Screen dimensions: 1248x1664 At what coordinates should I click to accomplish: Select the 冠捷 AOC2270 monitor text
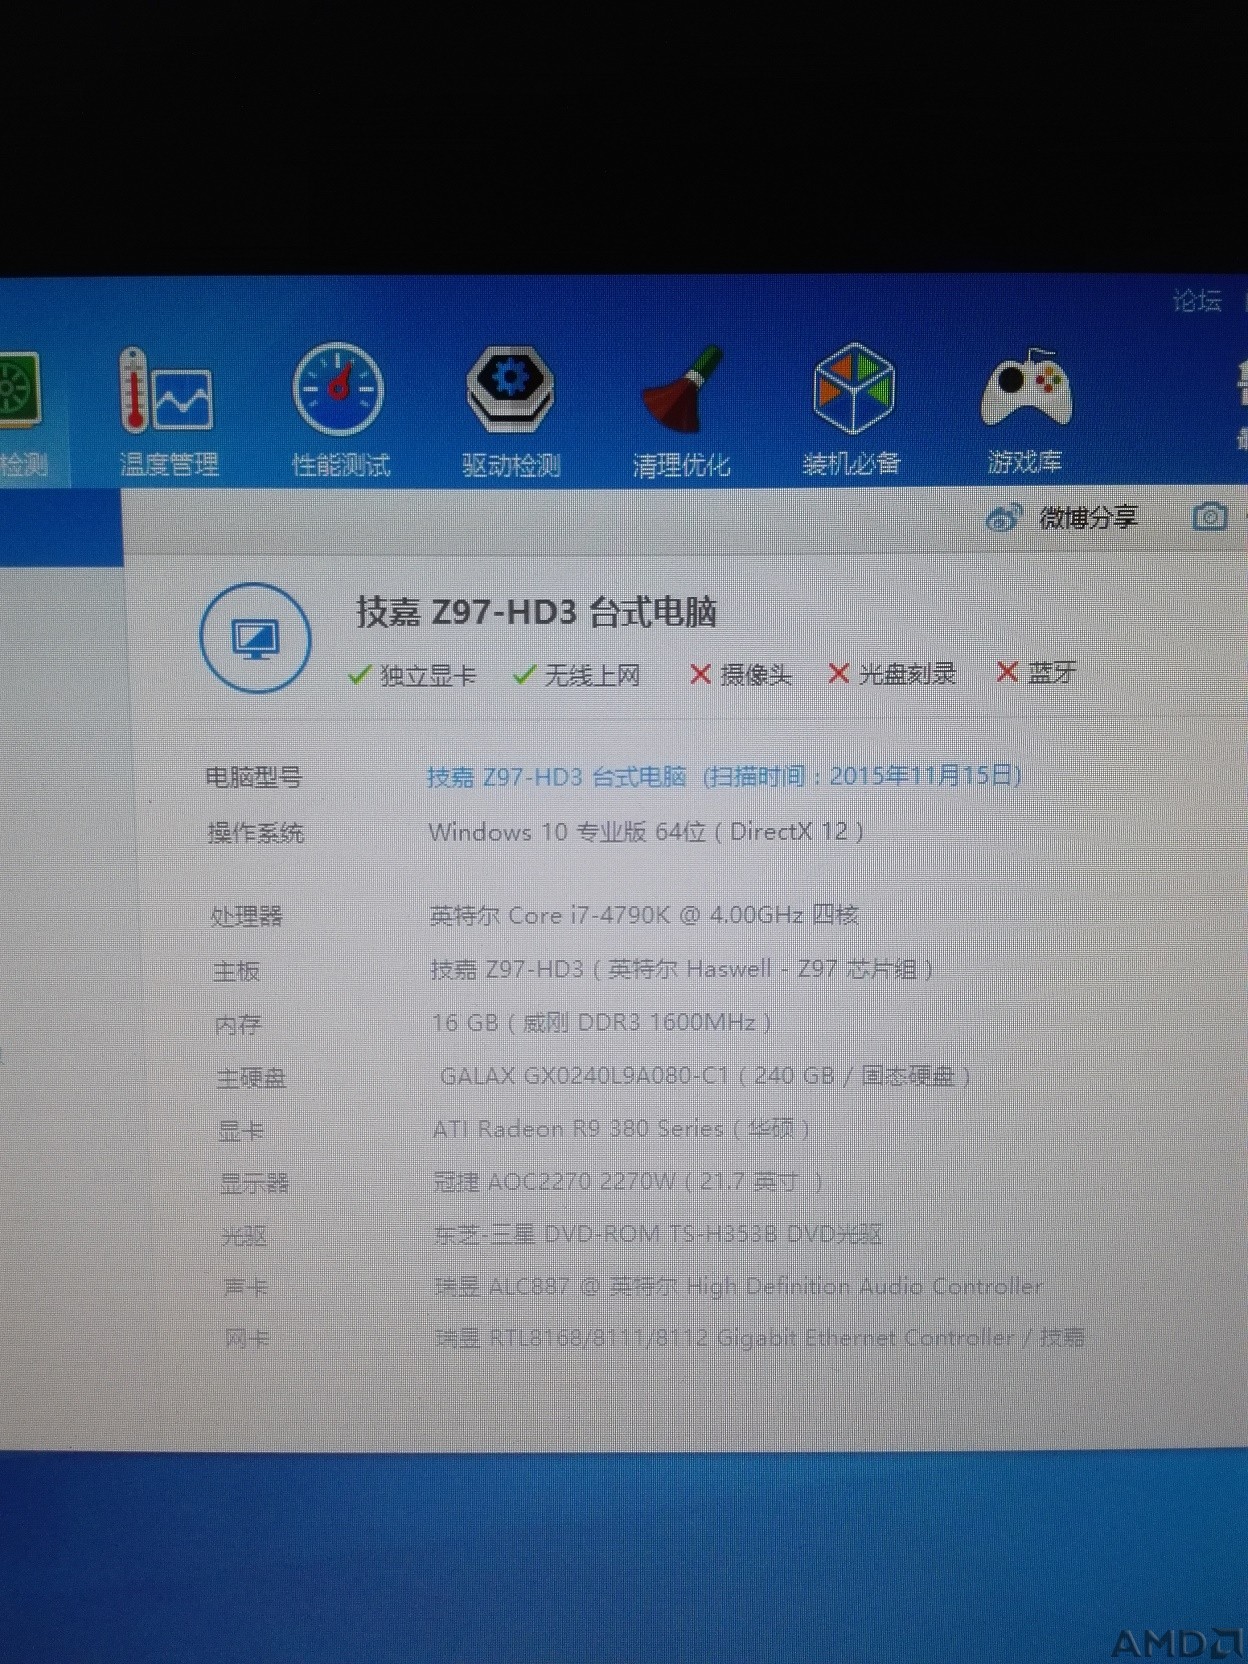point(628,1181)
